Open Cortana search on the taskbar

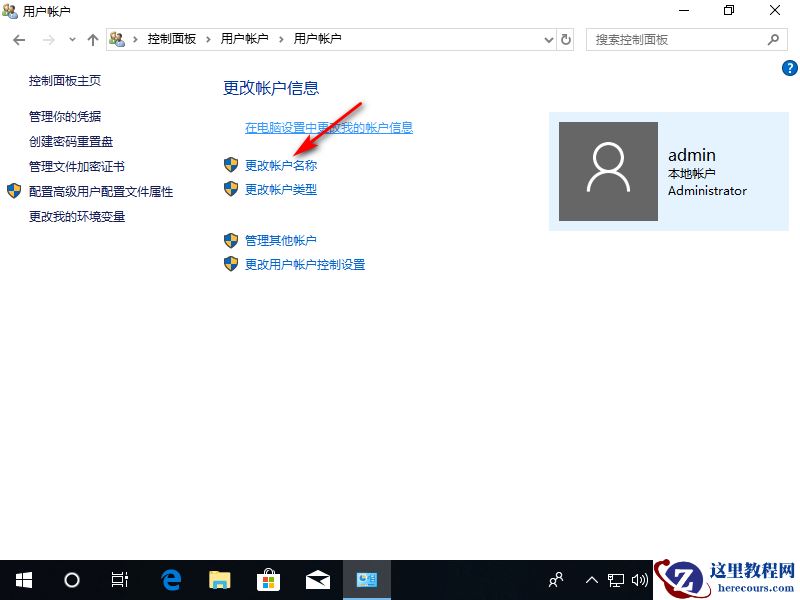click(x=71, y=579)
